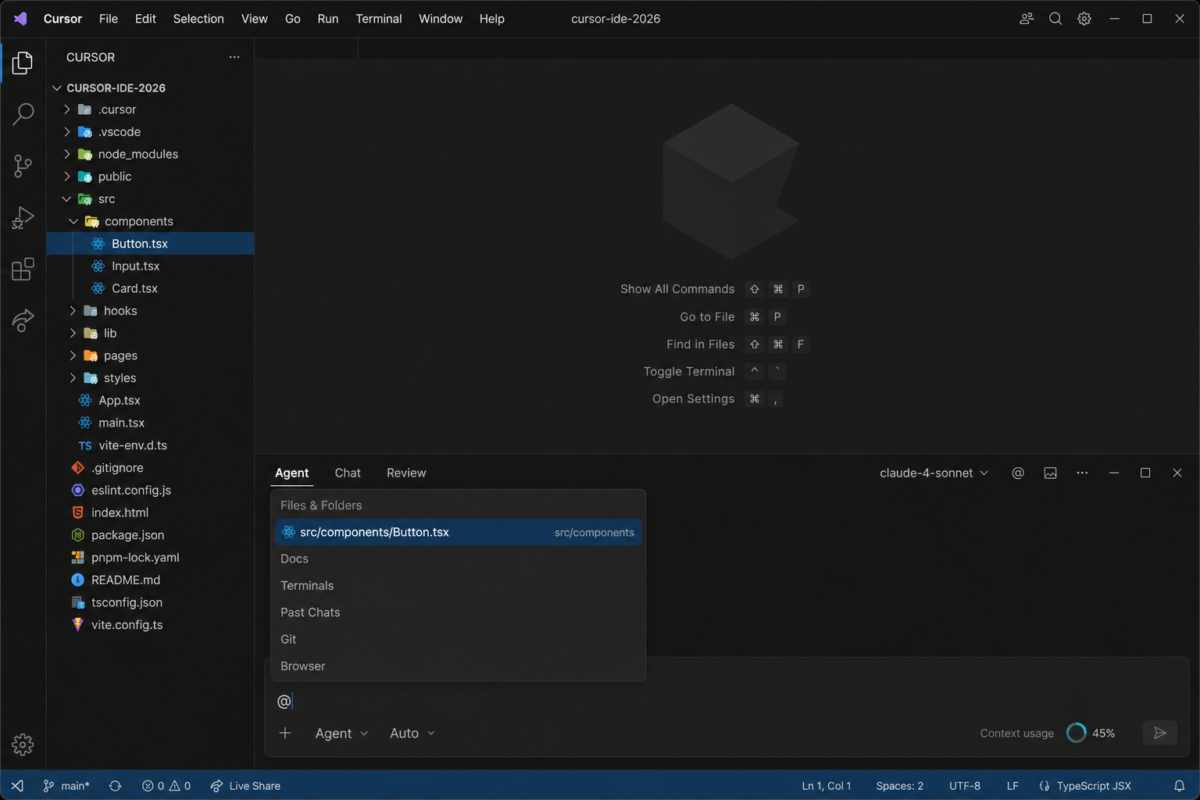Open settings gear in the title bar
Screen dimensions: 1200x800
click(x=1084, y=19)
